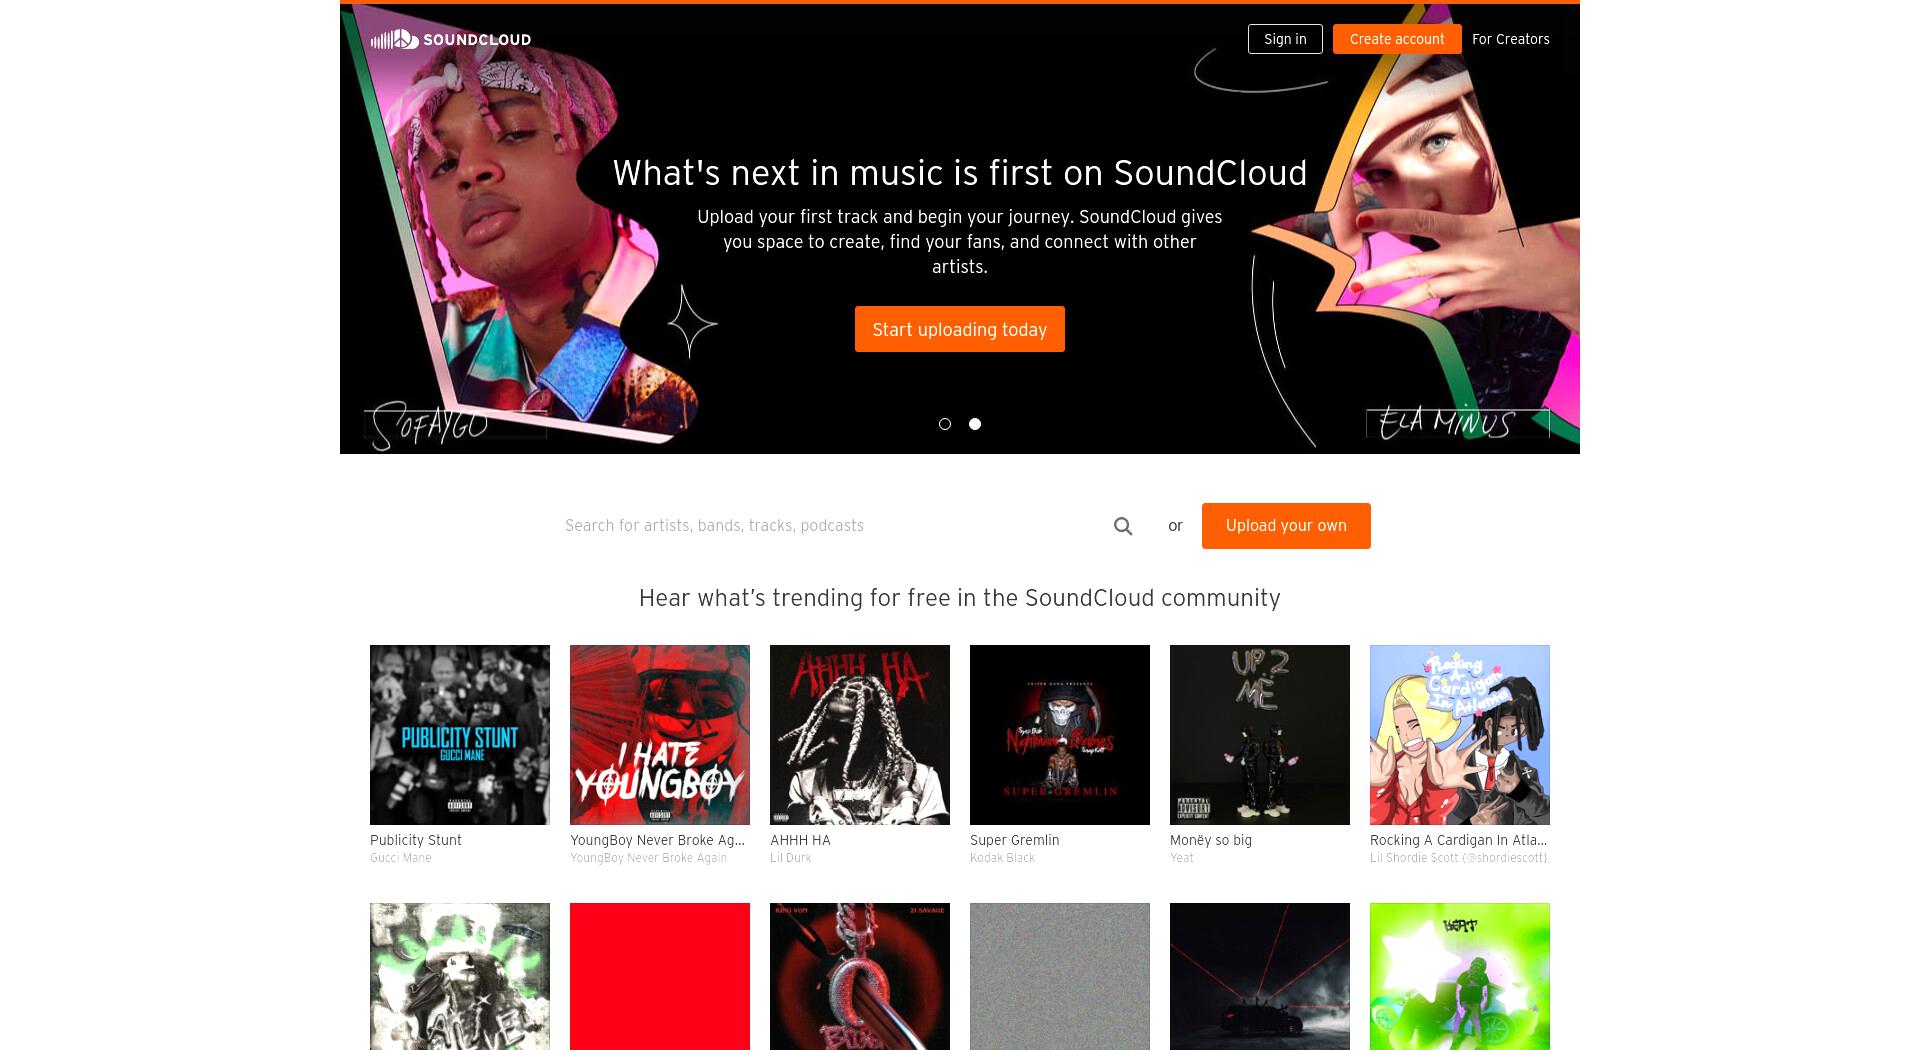Click Start uploading today button
1920x1050 pixels.
point(960,329)
